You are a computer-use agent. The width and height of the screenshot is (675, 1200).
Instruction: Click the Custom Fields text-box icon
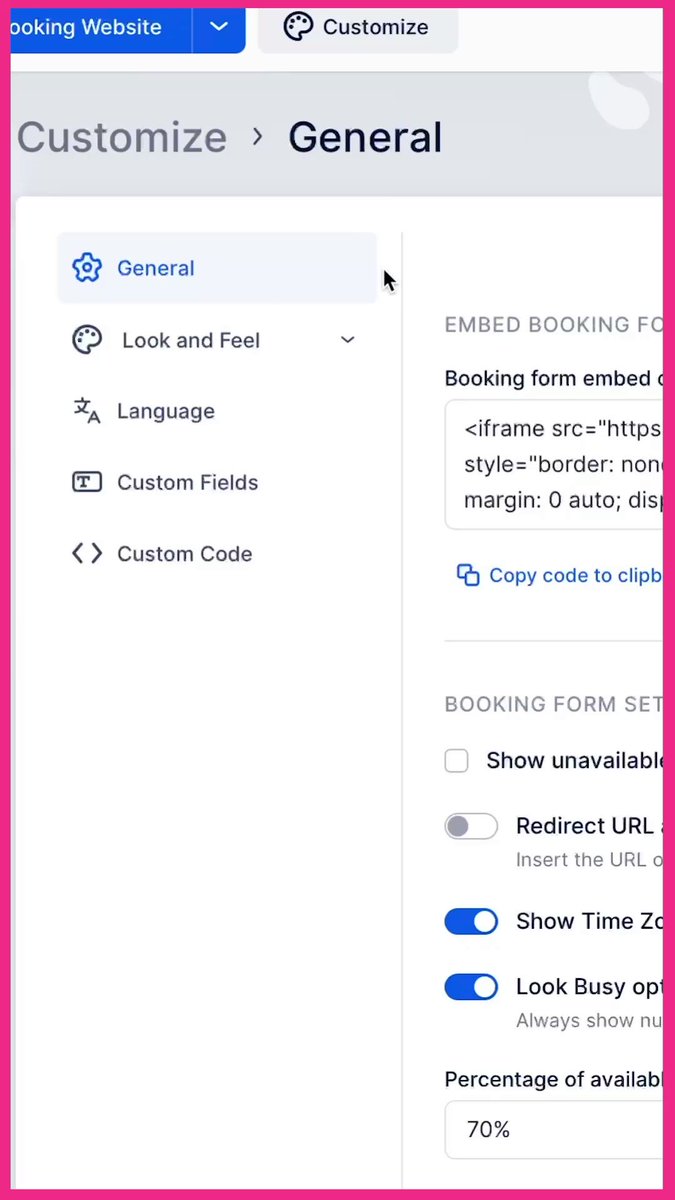click(87, 482)
